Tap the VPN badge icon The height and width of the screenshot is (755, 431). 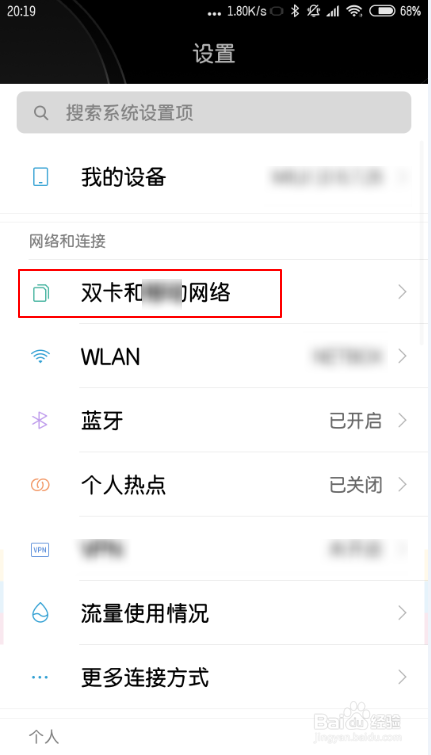pyautogui.click(x=40, y=549)
